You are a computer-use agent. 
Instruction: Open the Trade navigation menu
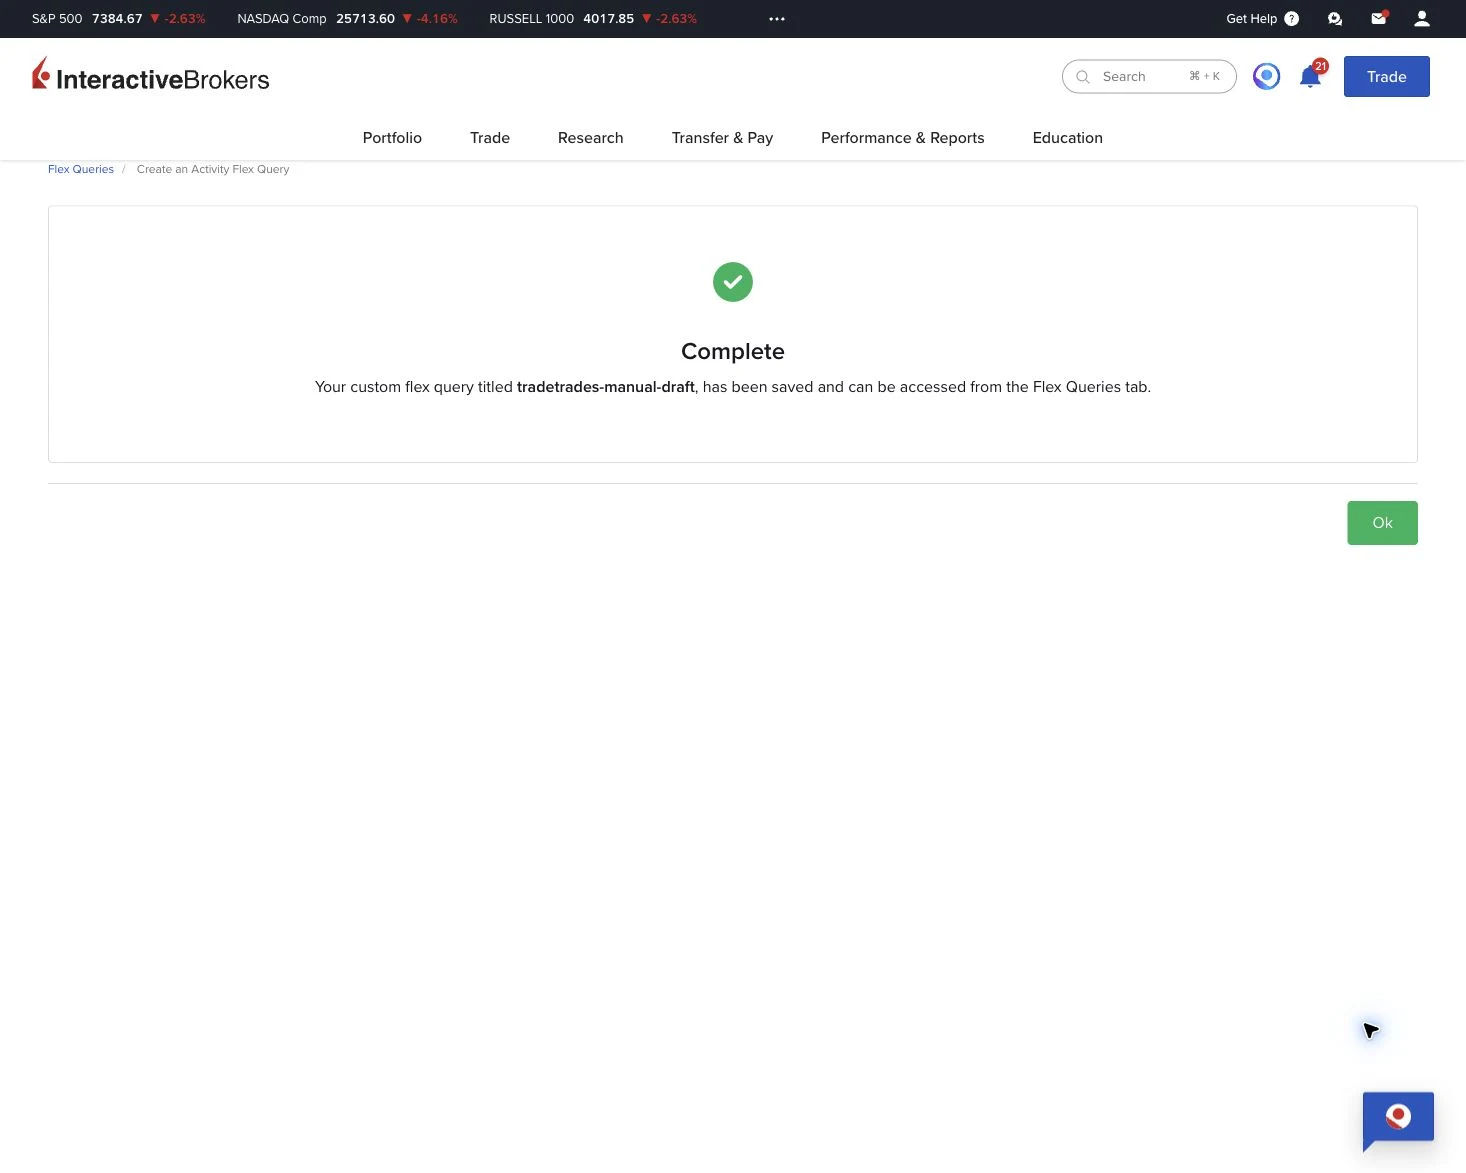(x=490, y=138)
